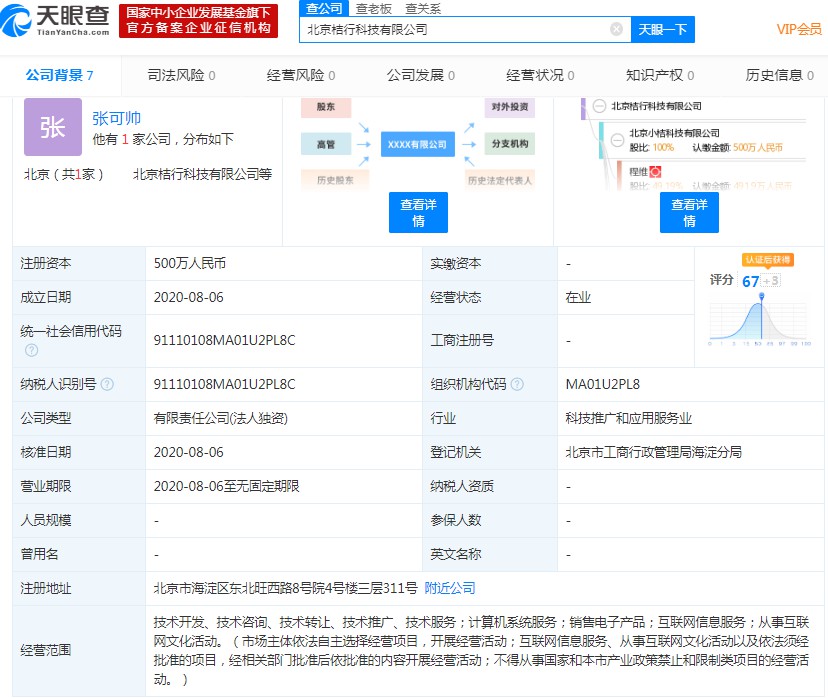Click the registered address text
The width and height of the screenshot is (828, 698).
(x=286, y=588)
